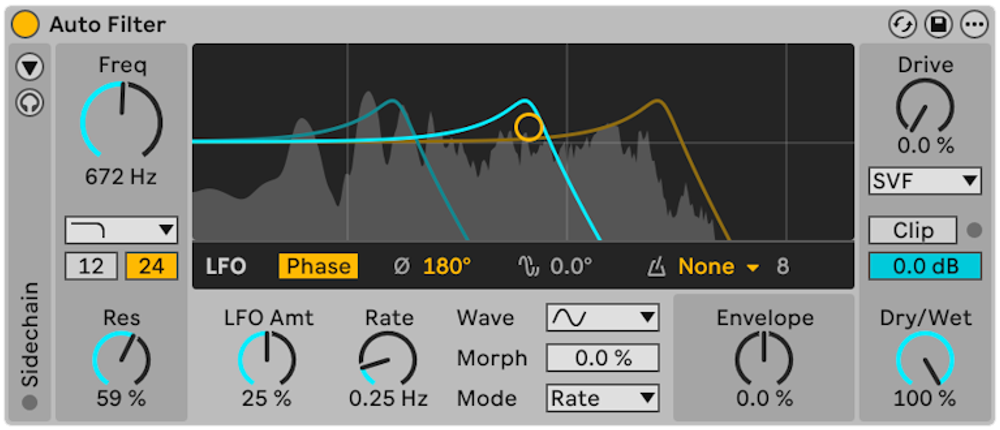Click the hot-swap preset icon
This screenshot has width=1000, height=430.
pyautogui.click(x=902, y=25)
